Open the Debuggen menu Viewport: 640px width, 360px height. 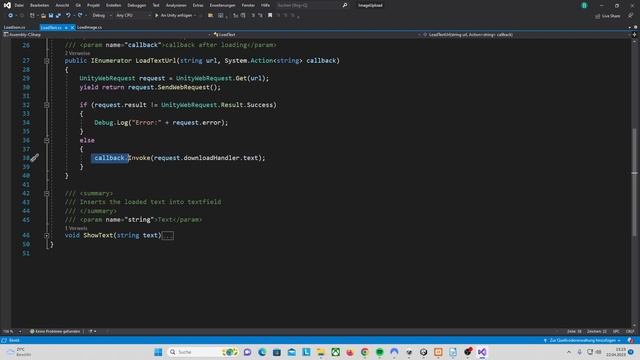tap(137, 5)
